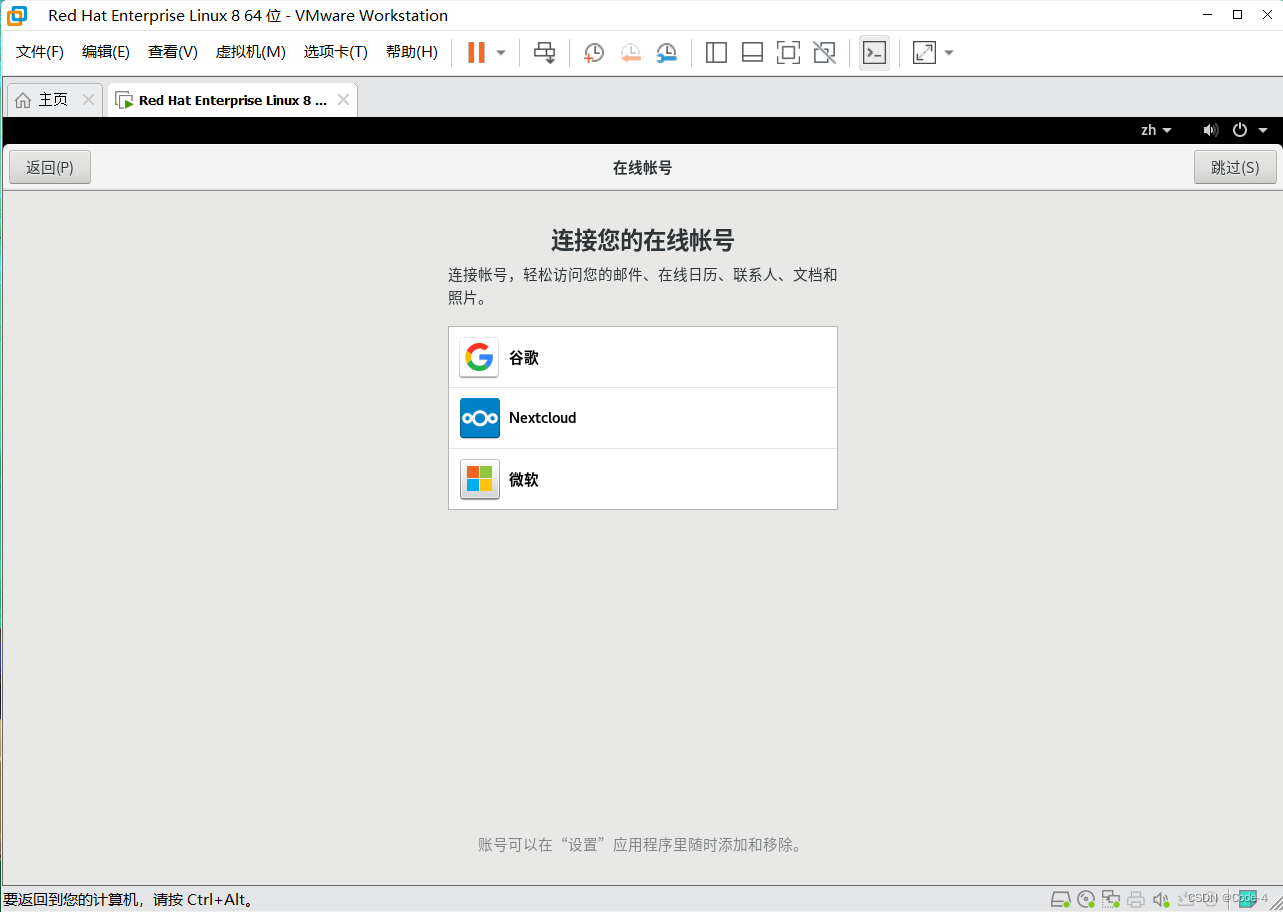1283x912 pixels.
Task: Click the VMware Workstation logo in title bar
Action: [17, 15]
